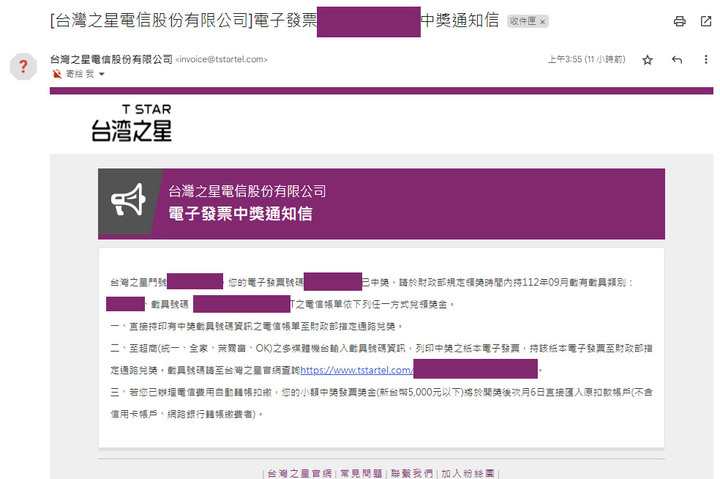Open the 聯繫我們 footer link

click(x=412, y=473)
